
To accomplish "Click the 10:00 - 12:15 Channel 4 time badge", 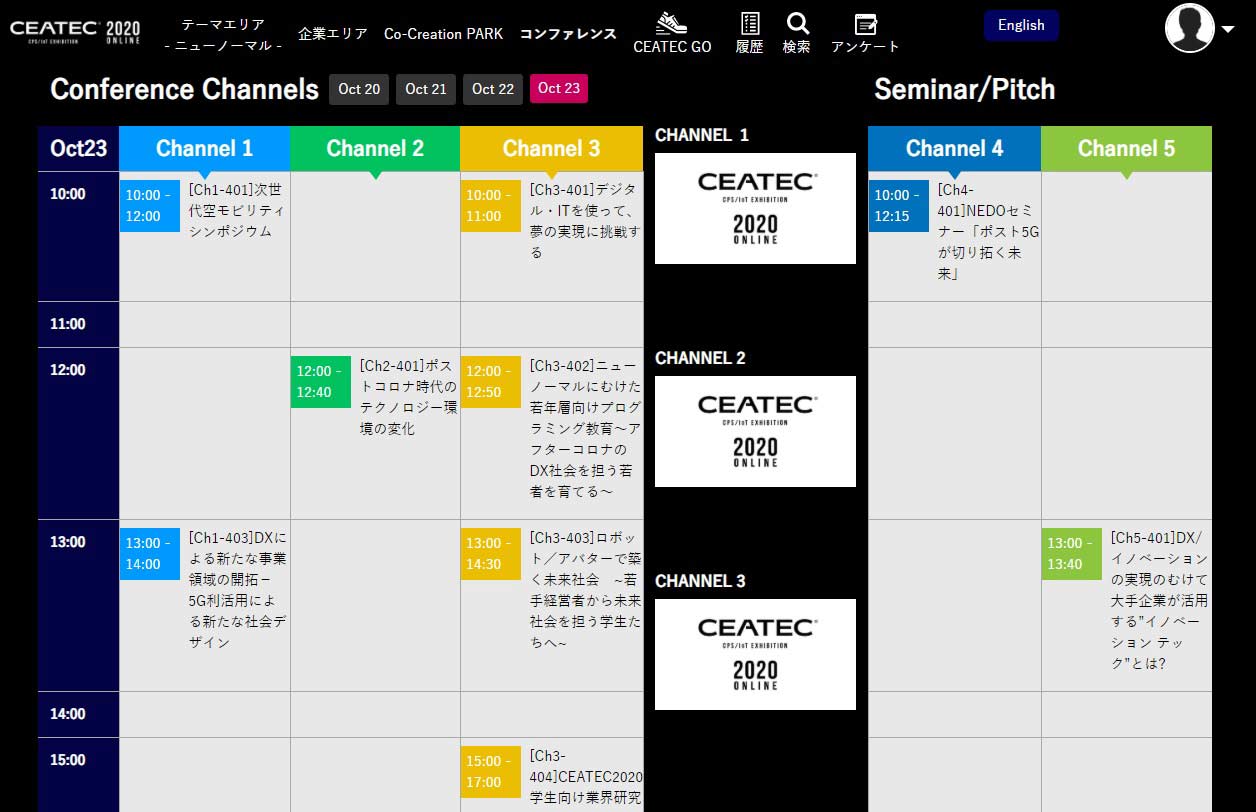I will (899, 206).
